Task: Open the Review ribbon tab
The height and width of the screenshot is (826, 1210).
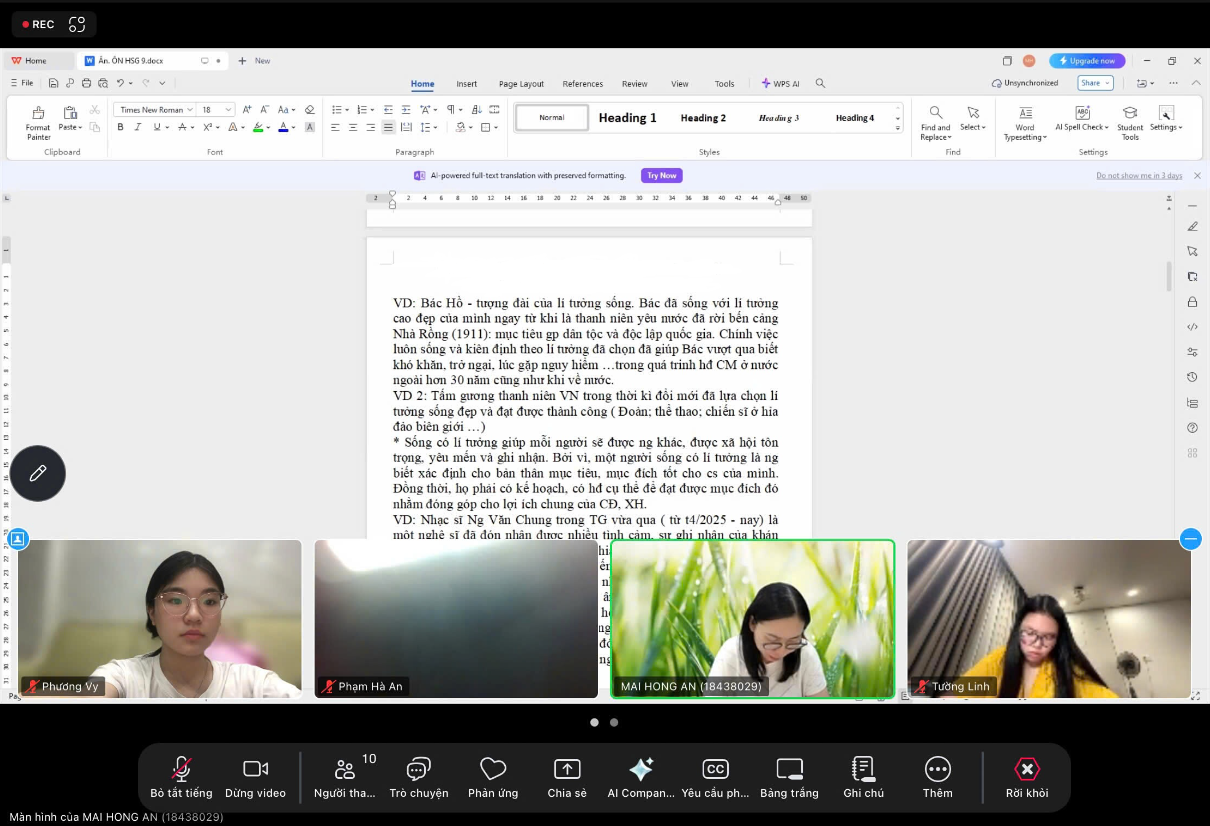Action: 634,84
